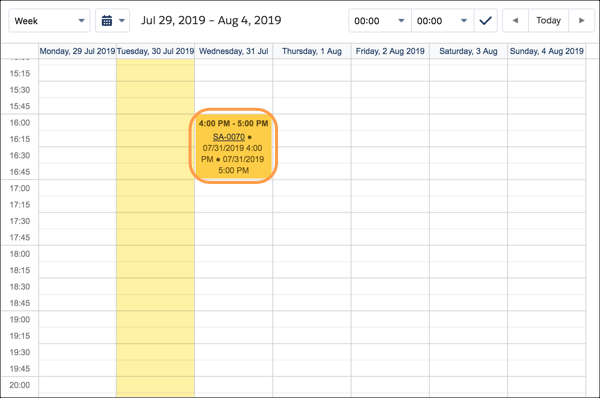Click the 20:00 time label

click(x=20, y=385)
